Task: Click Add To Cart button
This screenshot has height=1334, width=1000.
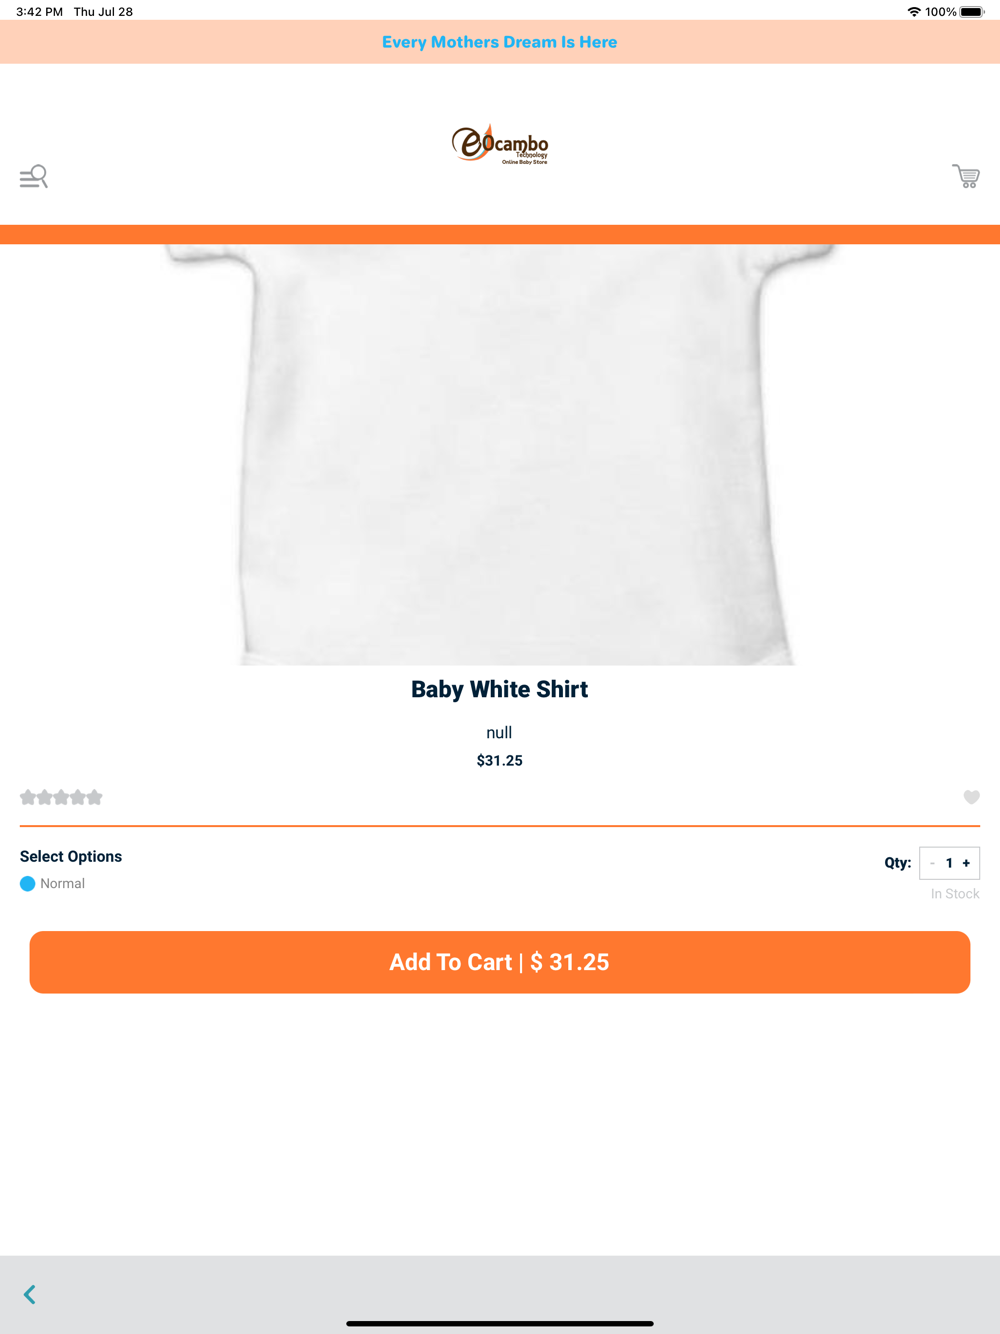Action: (x=500, y=962)
